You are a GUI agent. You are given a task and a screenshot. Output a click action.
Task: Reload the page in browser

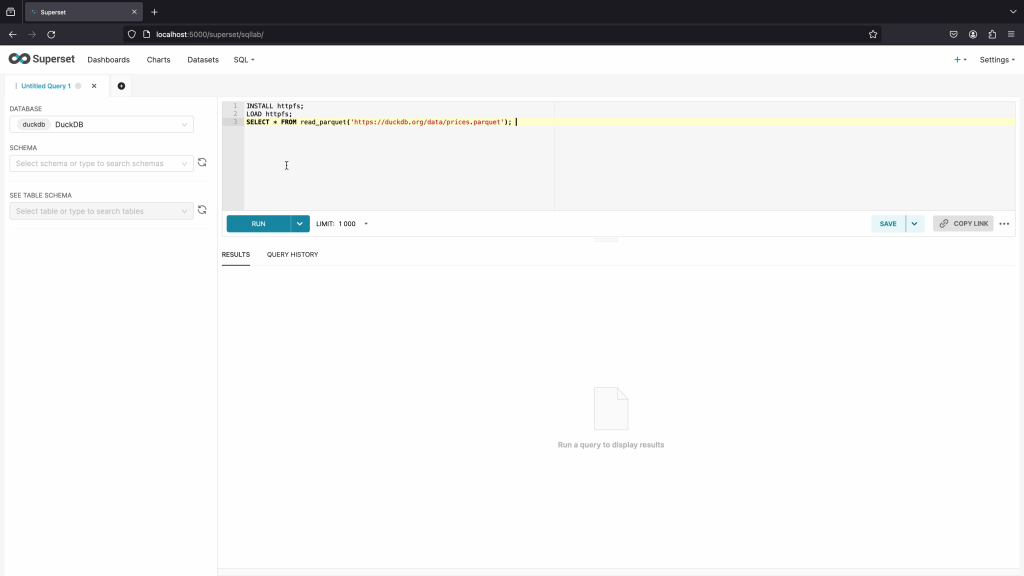[x=51, y=34]
